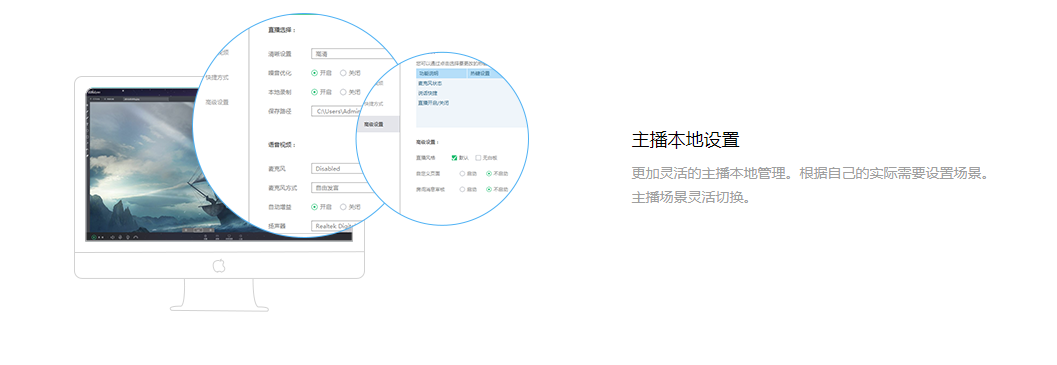Check the 无白板 checkbox
Viewport: 1057px width, 365px height.
click(x=478, y=158)
